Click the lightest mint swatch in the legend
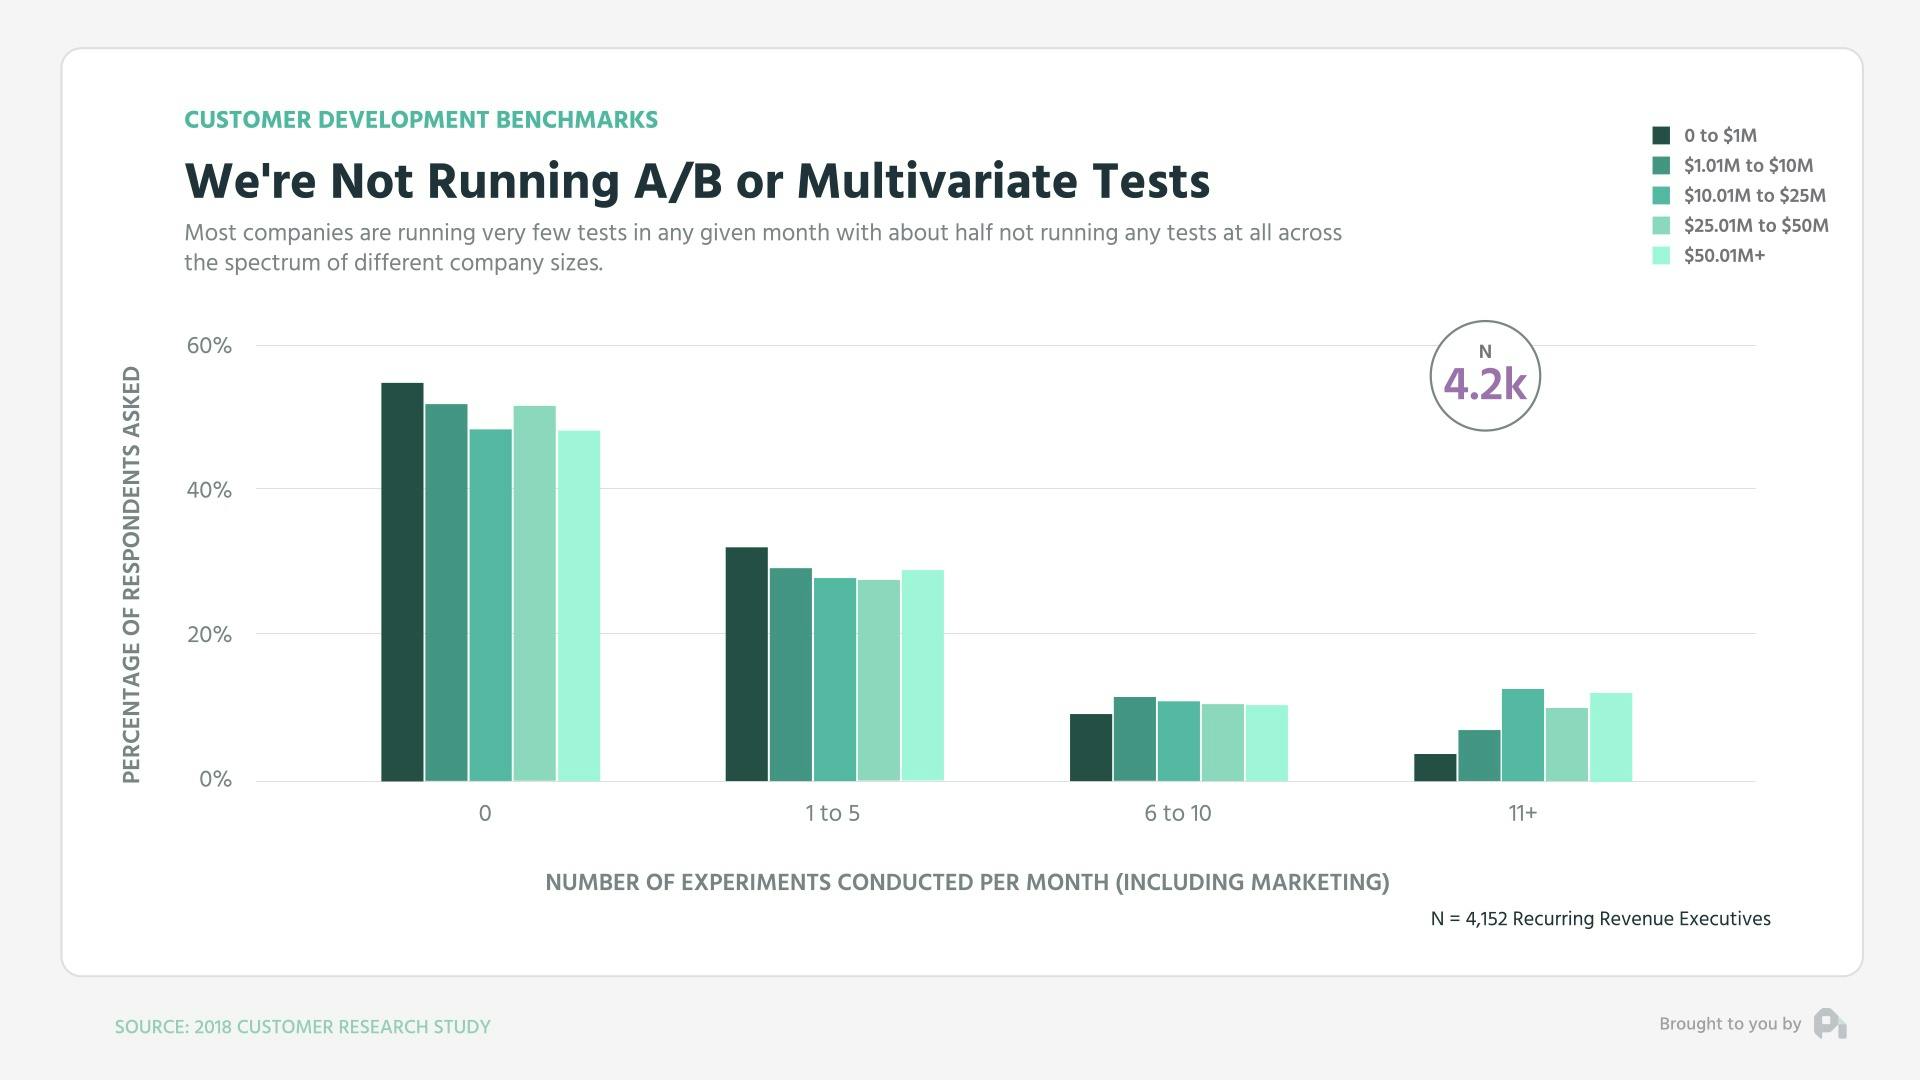This screenshot has width=1920, height=1080. [1660, 256]
